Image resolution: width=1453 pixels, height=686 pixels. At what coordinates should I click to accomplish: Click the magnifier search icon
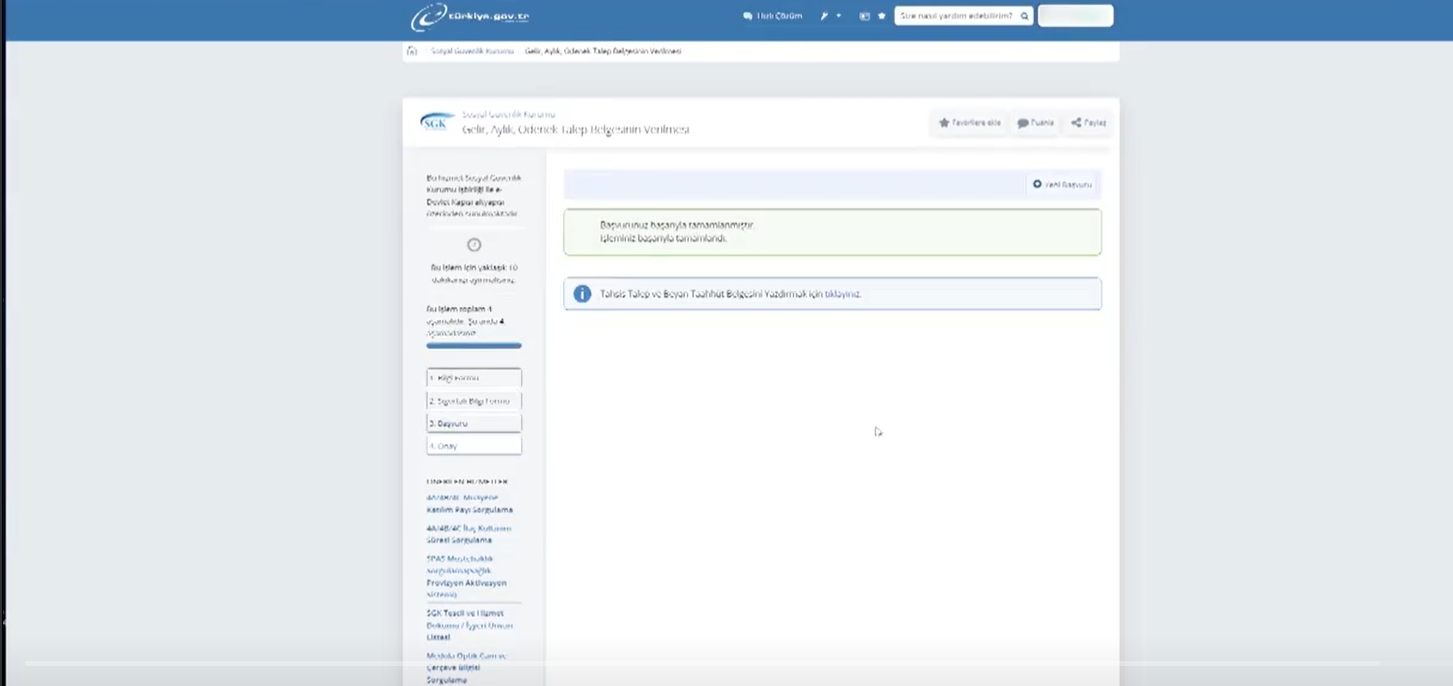tap(1025, 16)
